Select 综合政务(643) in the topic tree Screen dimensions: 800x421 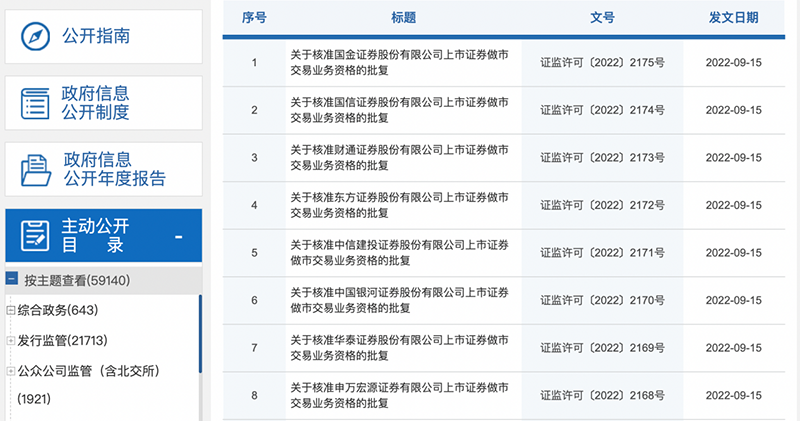[x=58, y=310]
